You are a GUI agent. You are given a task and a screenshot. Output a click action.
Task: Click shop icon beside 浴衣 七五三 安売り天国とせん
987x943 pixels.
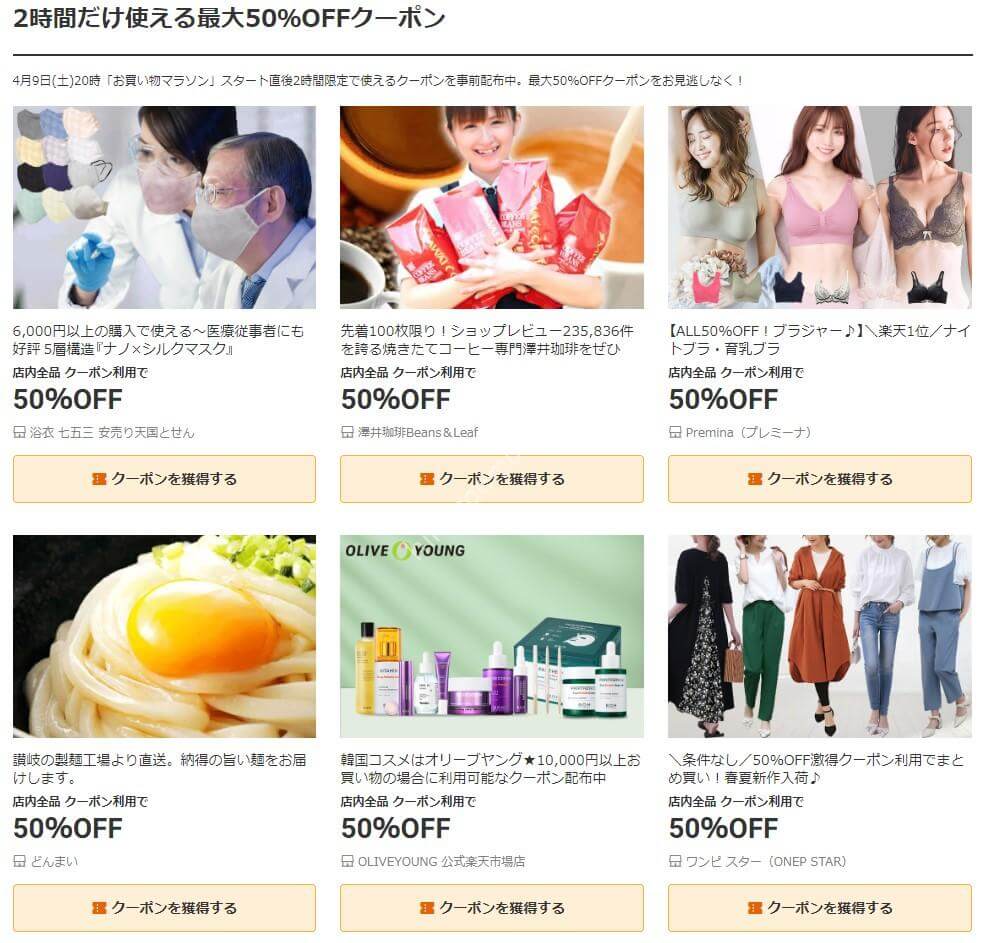[x=20, y=432]
